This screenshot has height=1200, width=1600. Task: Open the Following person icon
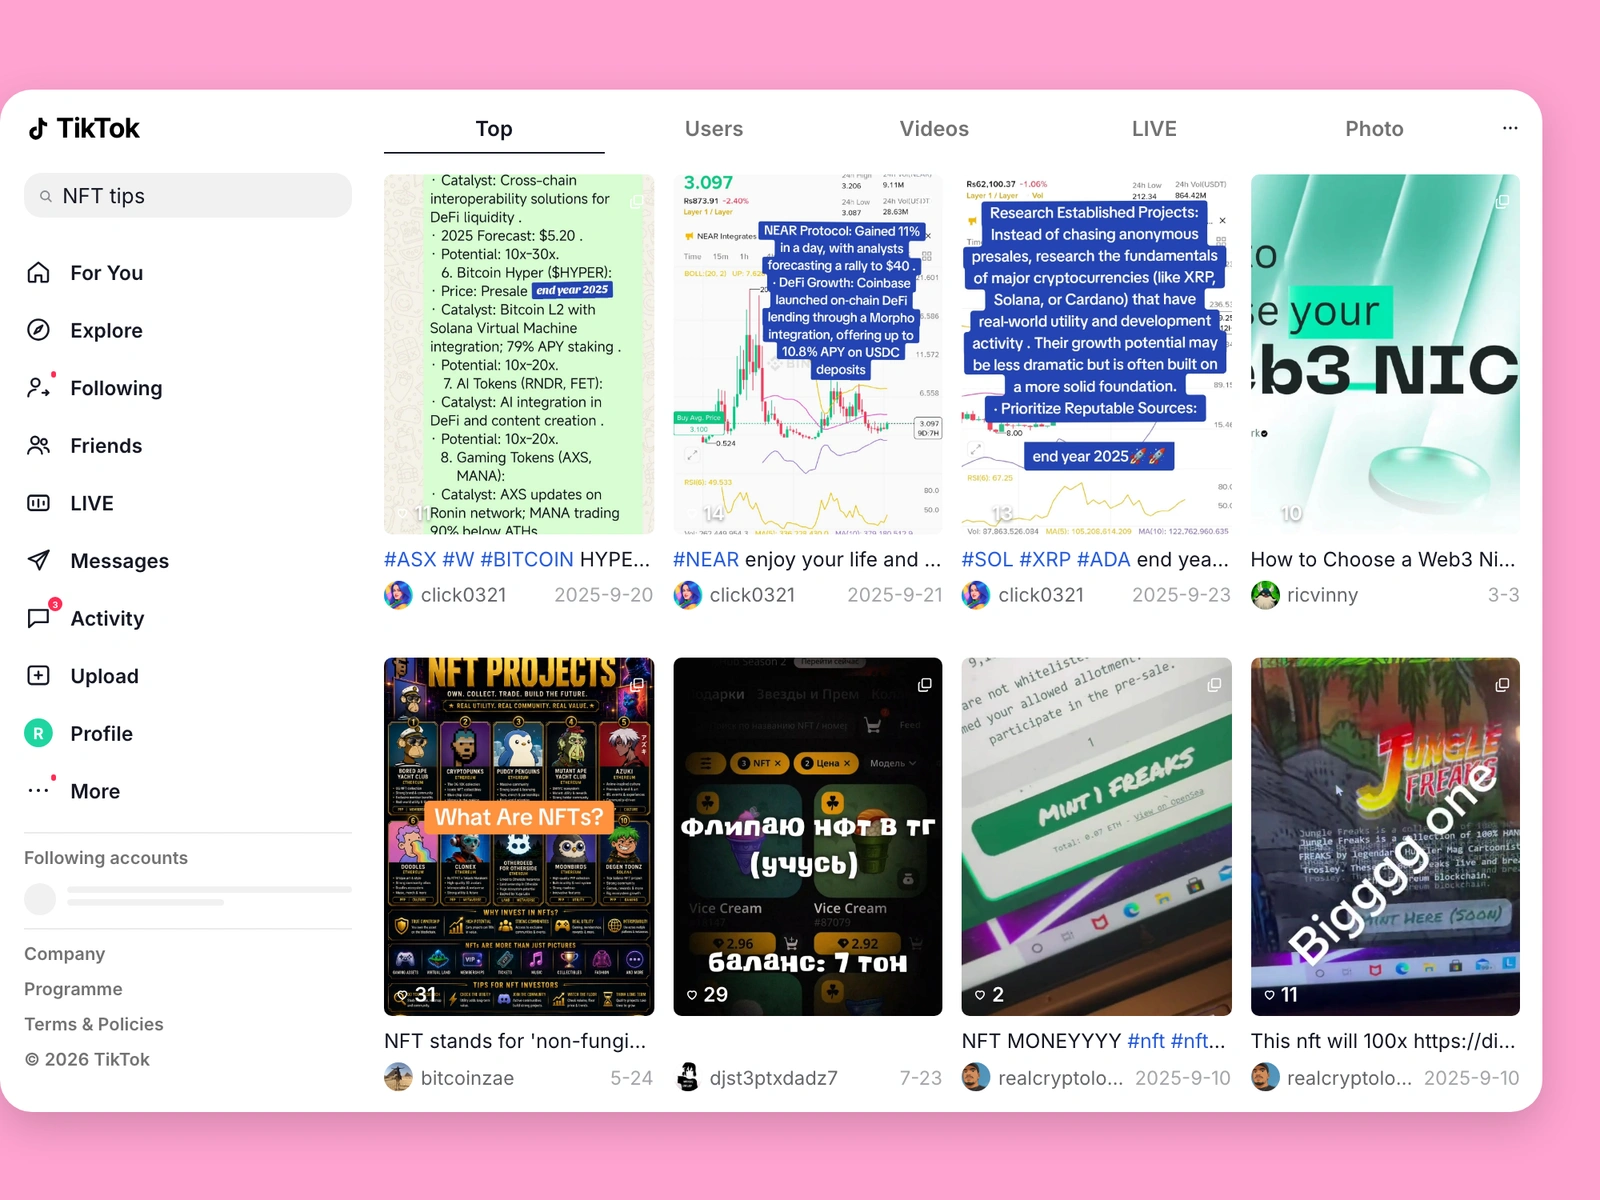click(39, 388)
